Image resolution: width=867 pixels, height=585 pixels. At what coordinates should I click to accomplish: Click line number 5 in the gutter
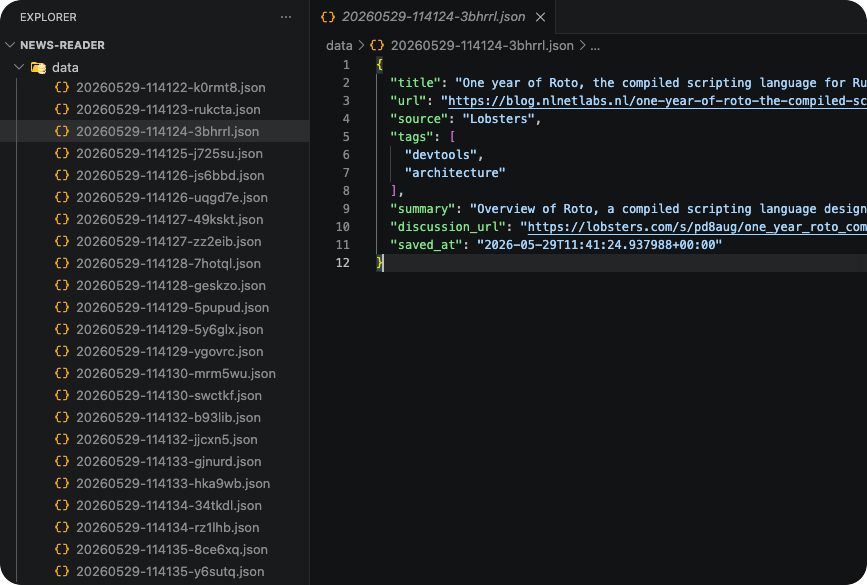click(346, 137)
